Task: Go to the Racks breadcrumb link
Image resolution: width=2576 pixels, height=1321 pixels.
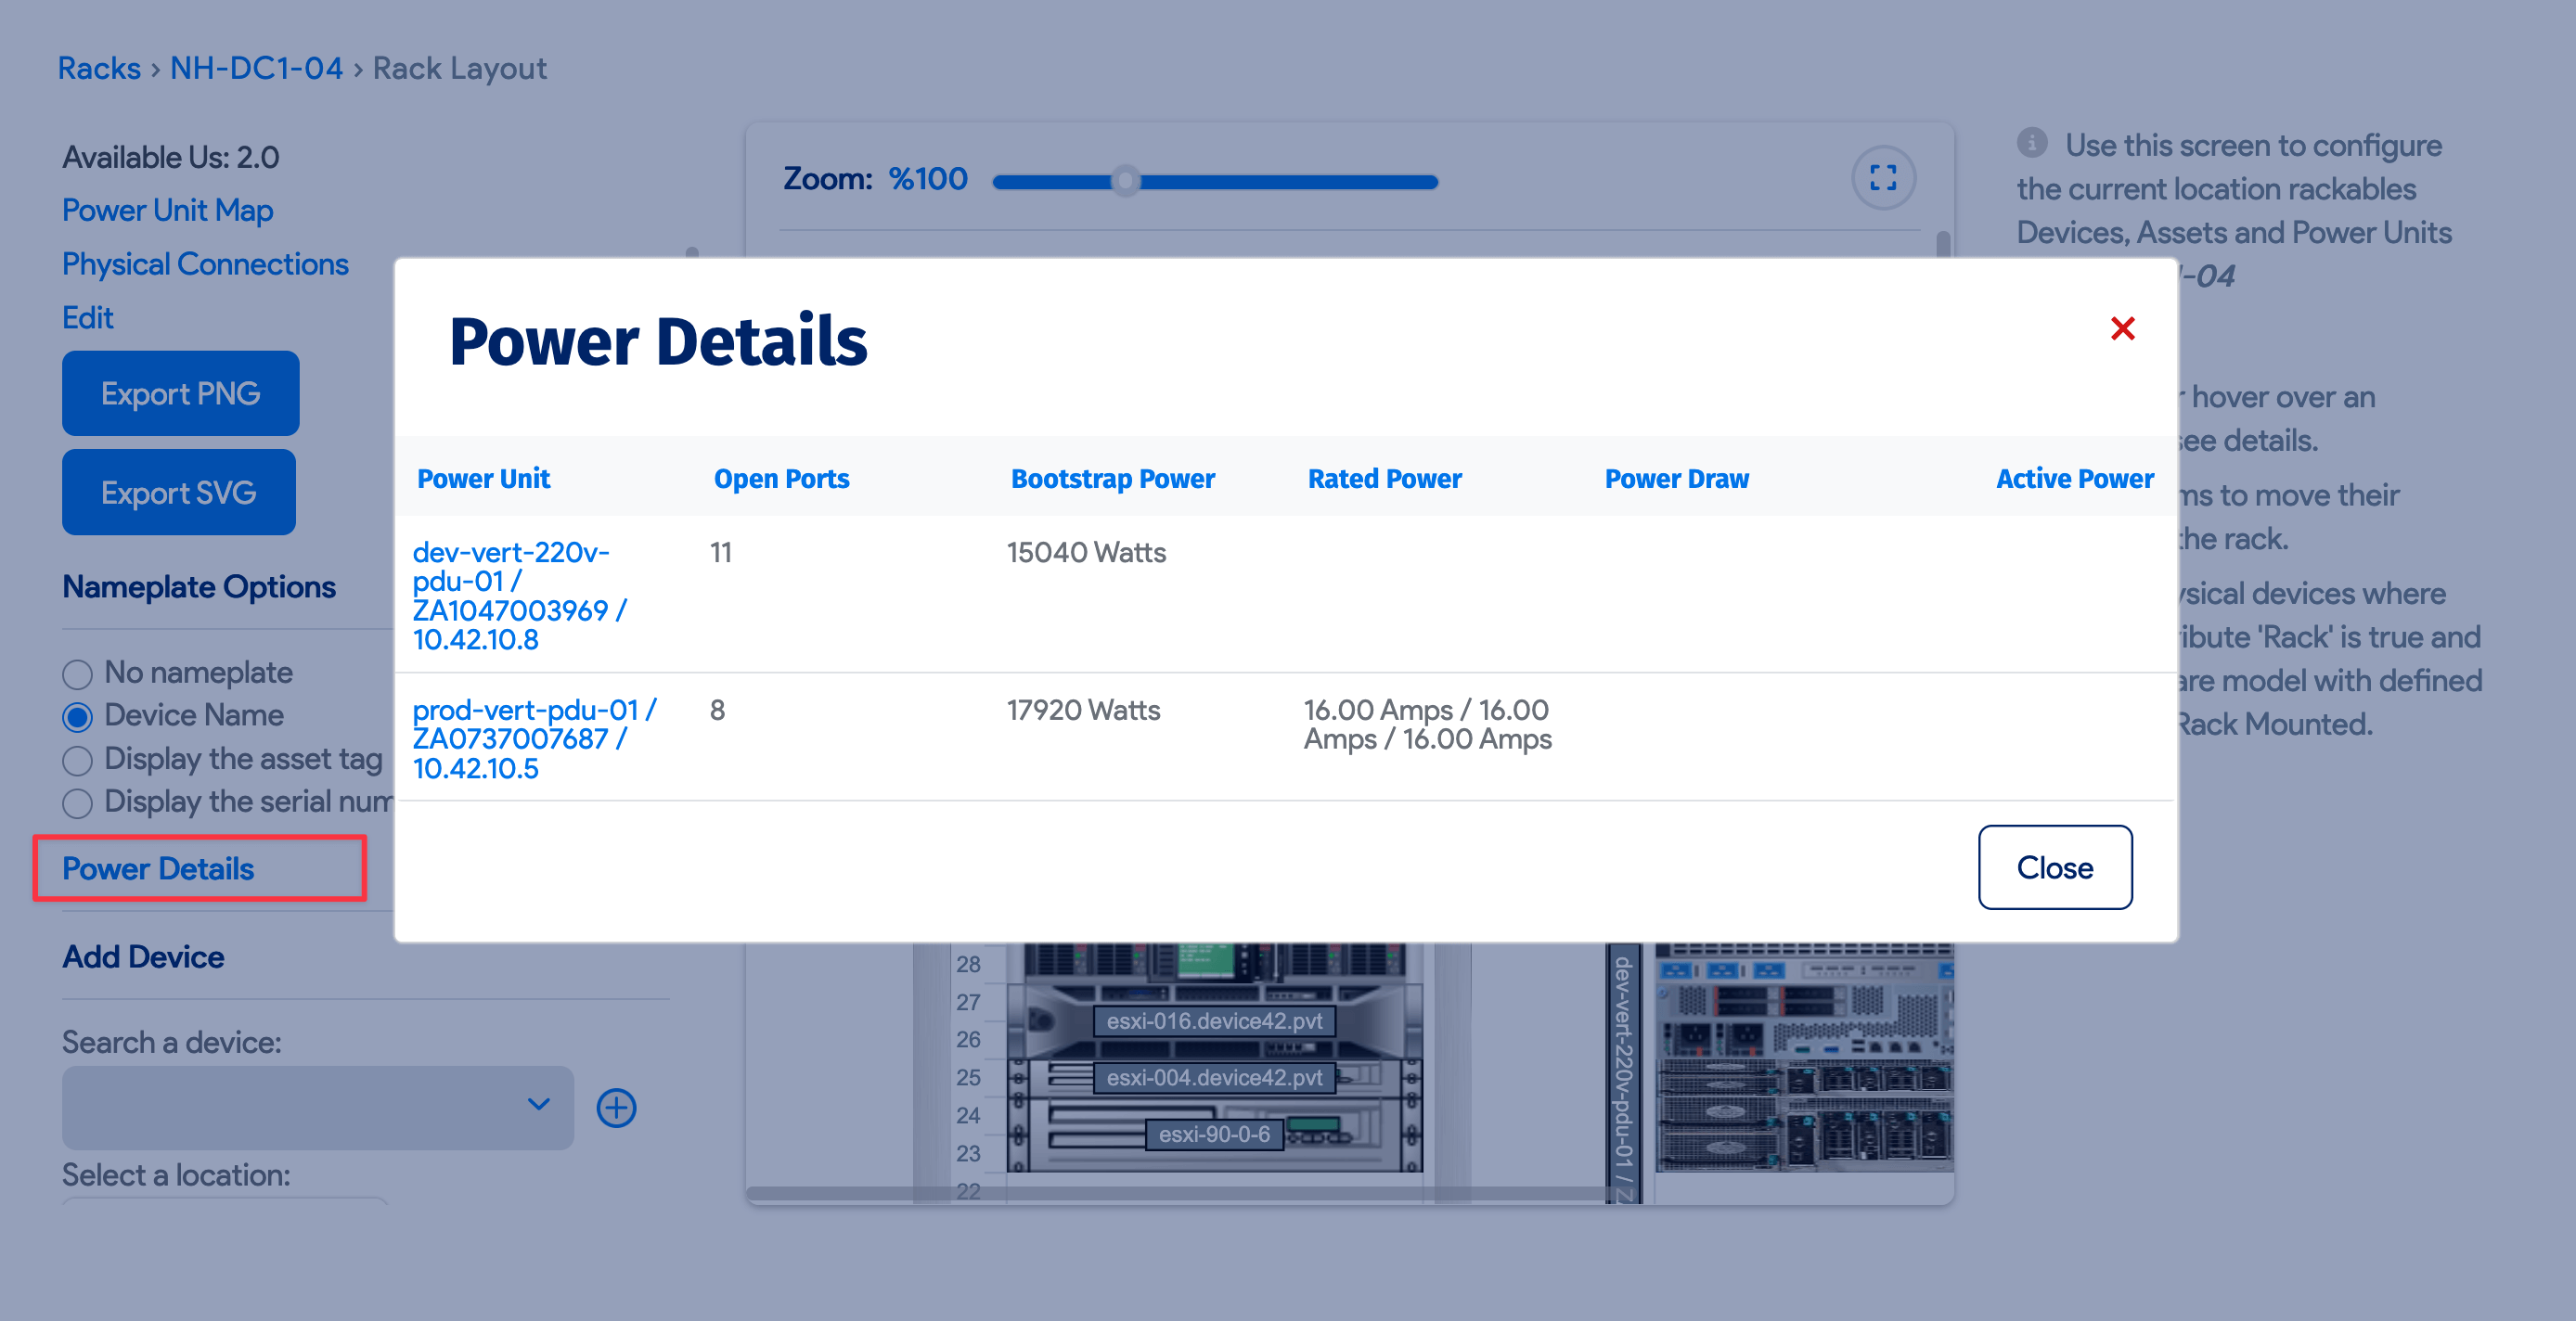Action: click(x=98, y=68)
